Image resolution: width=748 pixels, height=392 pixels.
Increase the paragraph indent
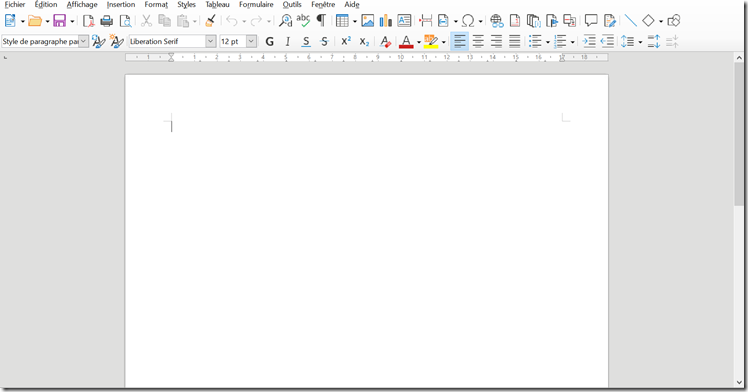coord(589,41)
